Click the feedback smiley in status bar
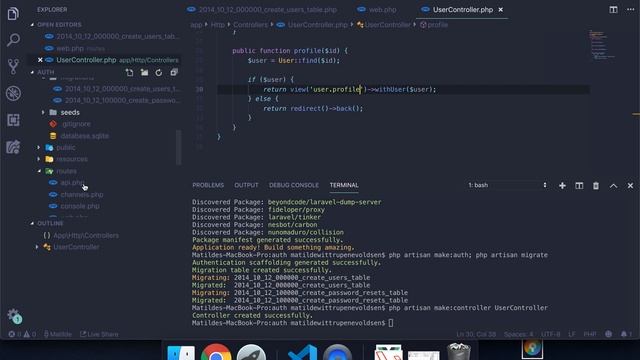 click(609, 334)
